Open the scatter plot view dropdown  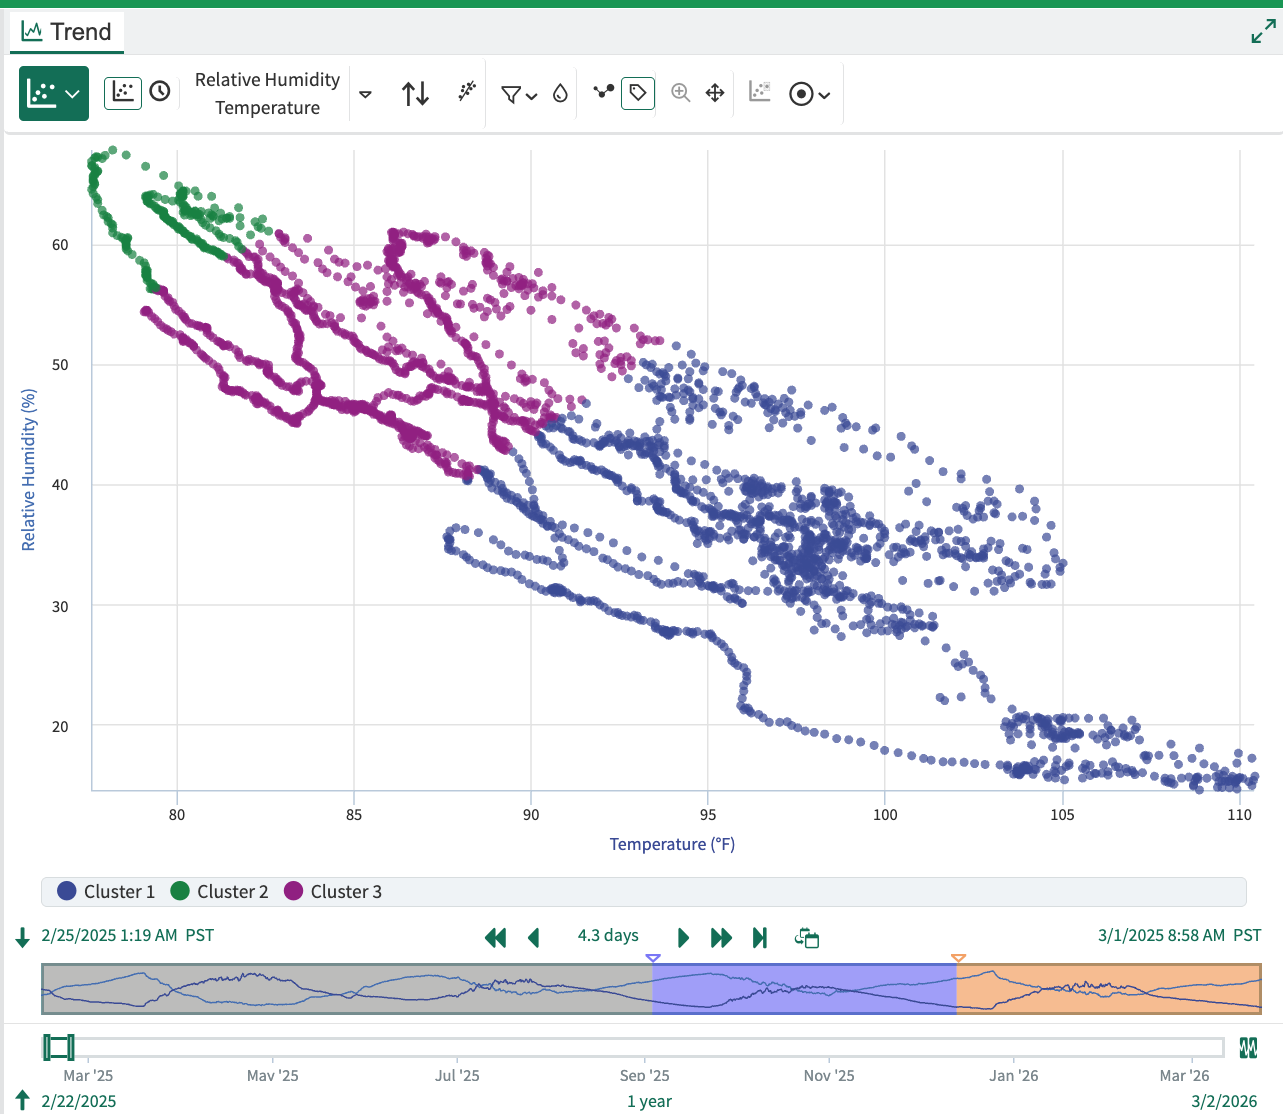54,94
